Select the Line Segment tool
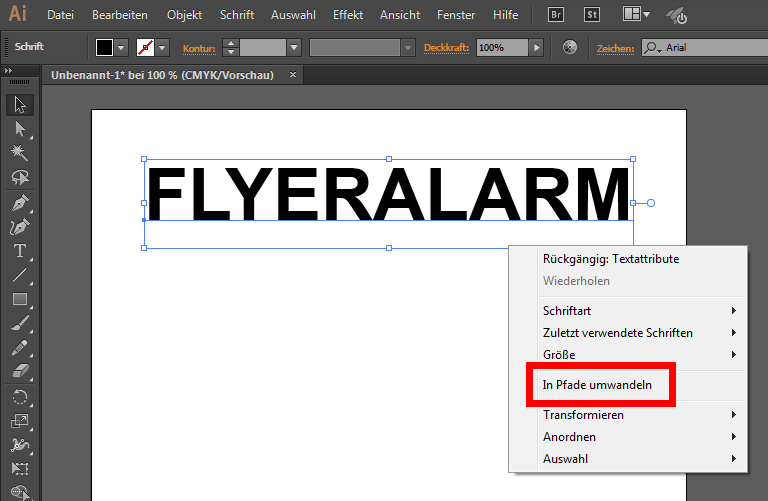Screen dimensions: 768x501 [x=19, y=275]
